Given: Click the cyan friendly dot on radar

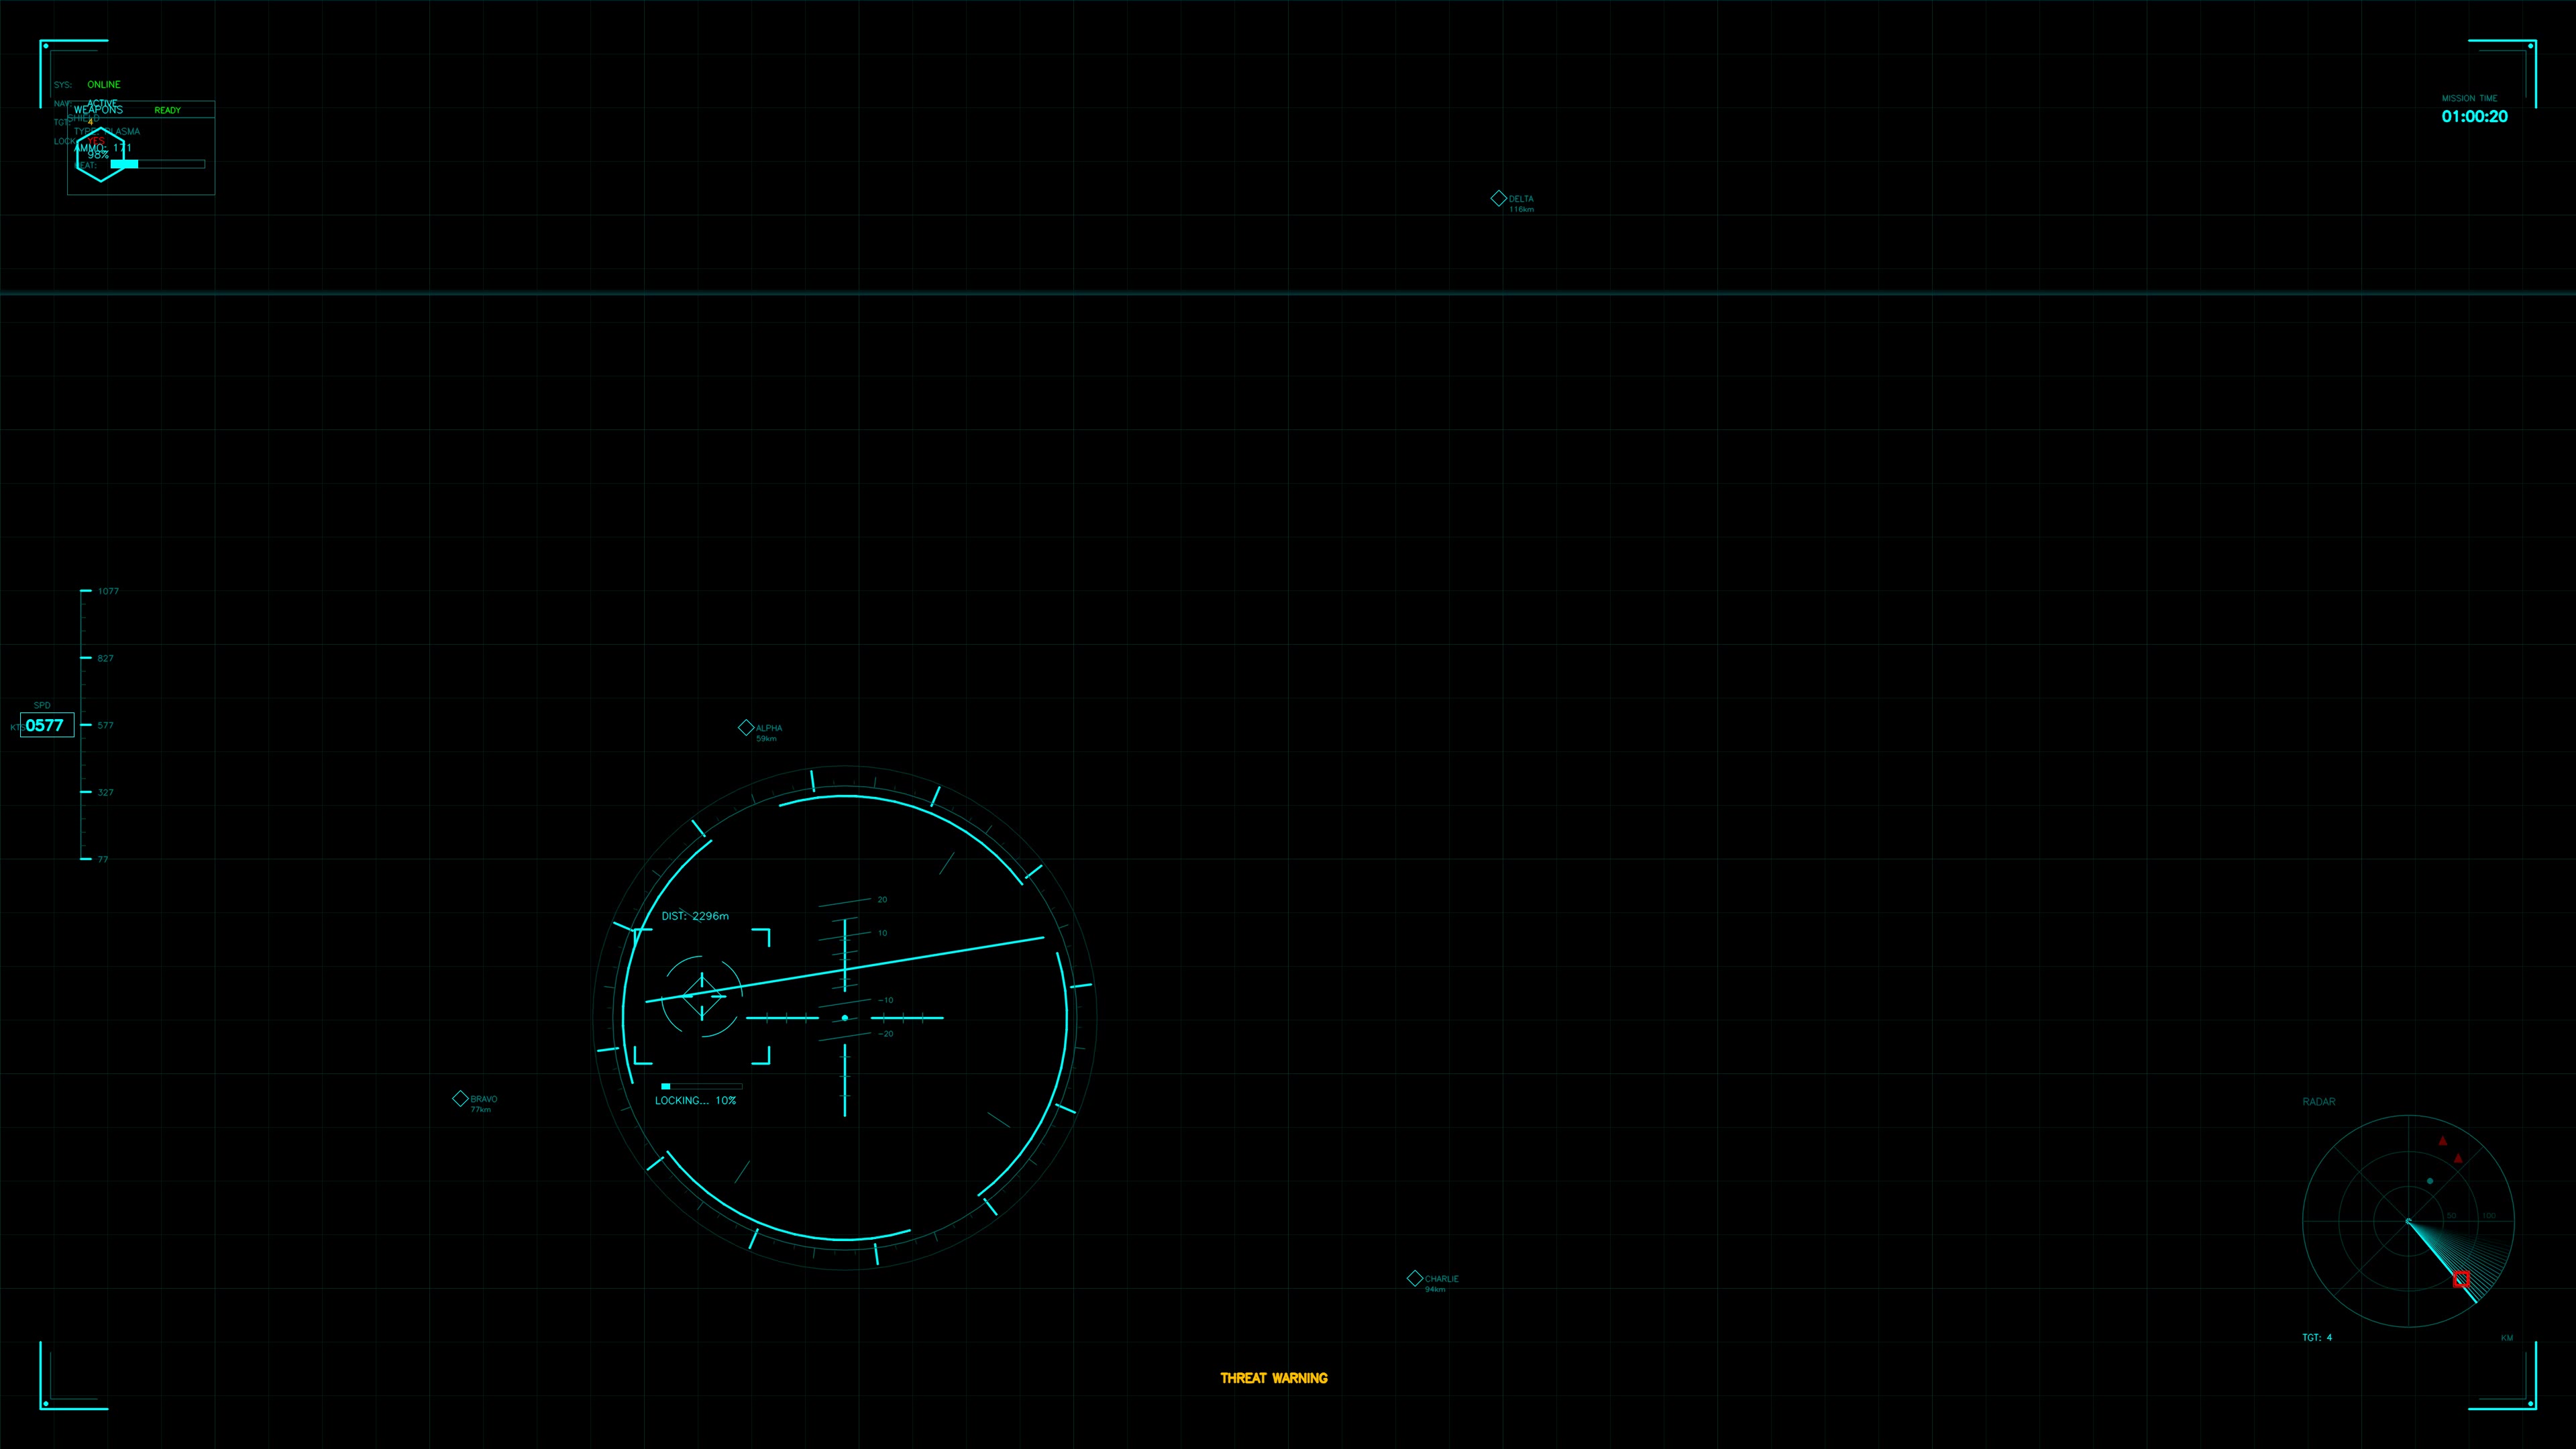Looking at the screenshot, I should click(x=2430, y=1181).
